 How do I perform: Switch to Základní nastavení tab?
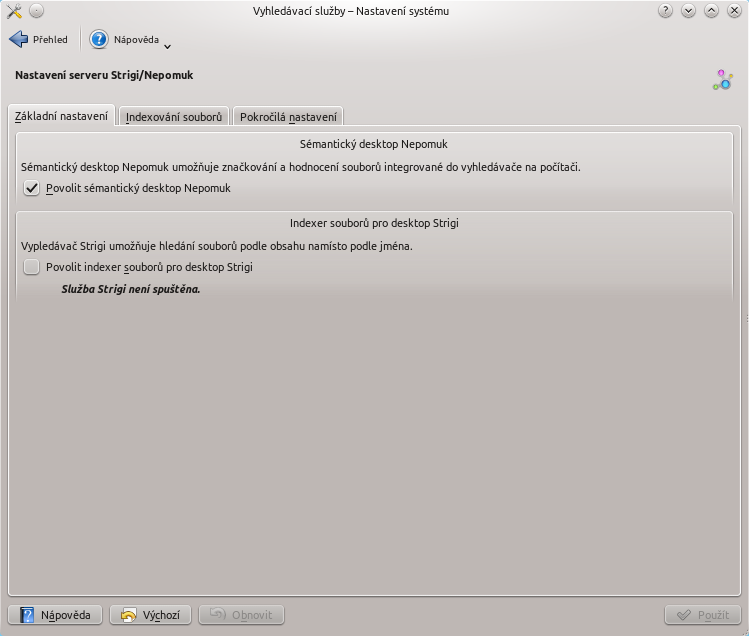click(x=62, y=116)
